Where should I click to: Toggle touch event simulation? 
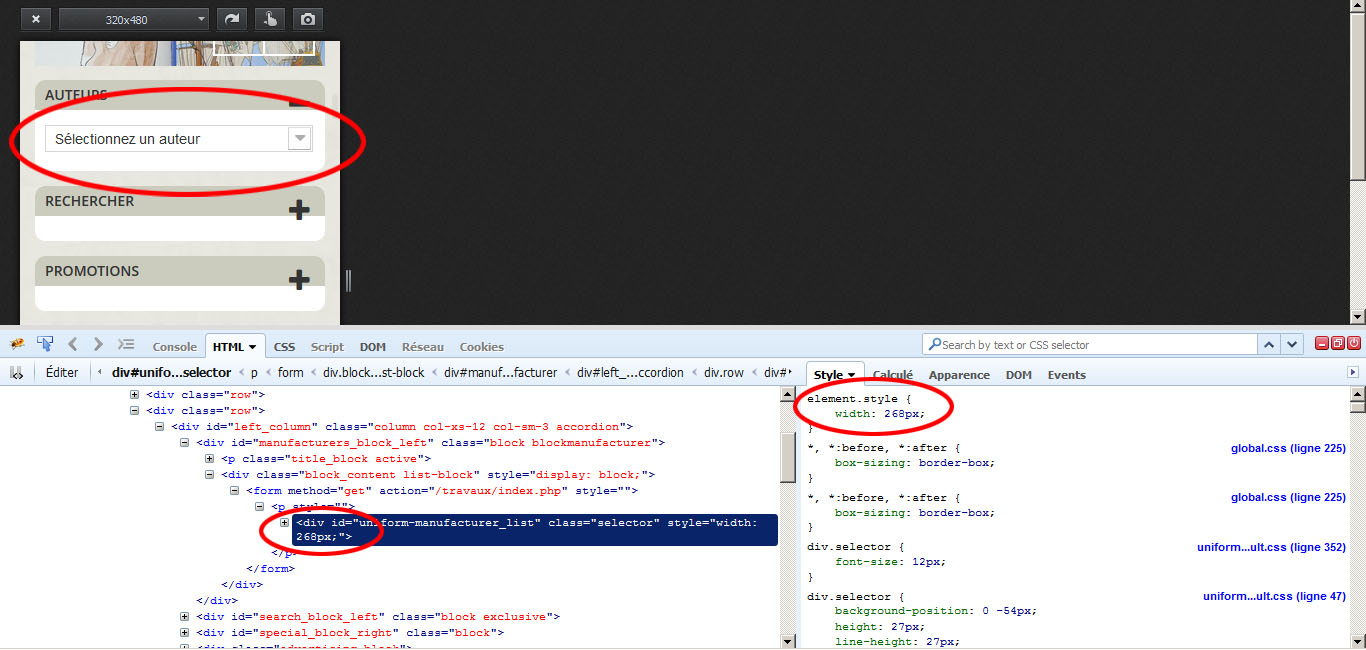(270, 19)
